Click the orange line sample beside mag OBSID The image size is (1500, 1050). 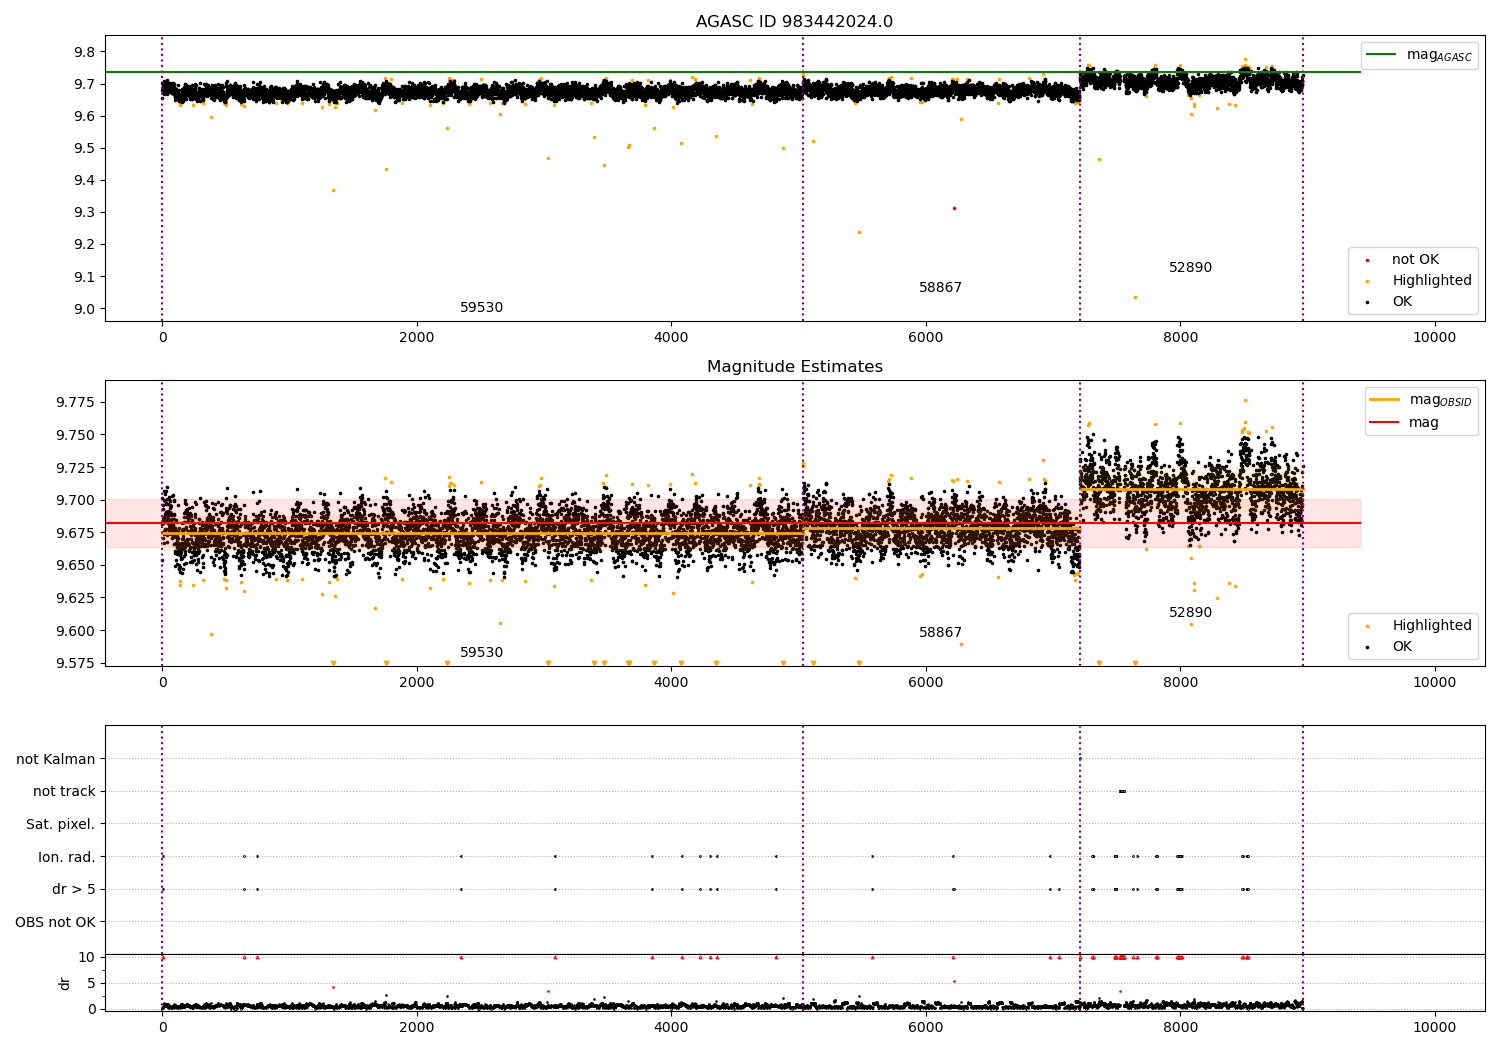(1384, 400)
